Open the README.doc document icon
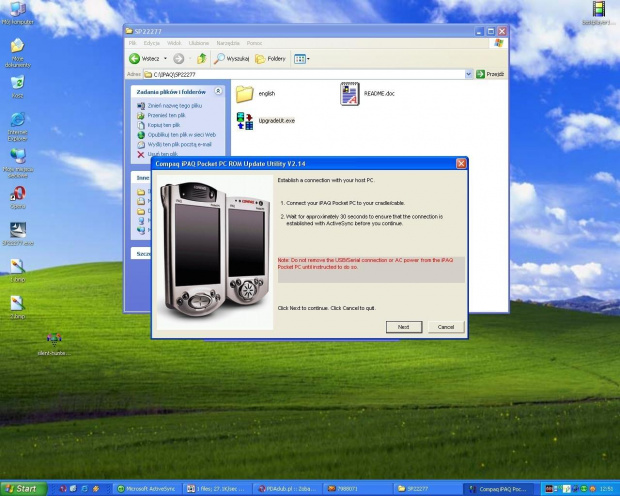The image size is (620, 496). coord(349,94)
